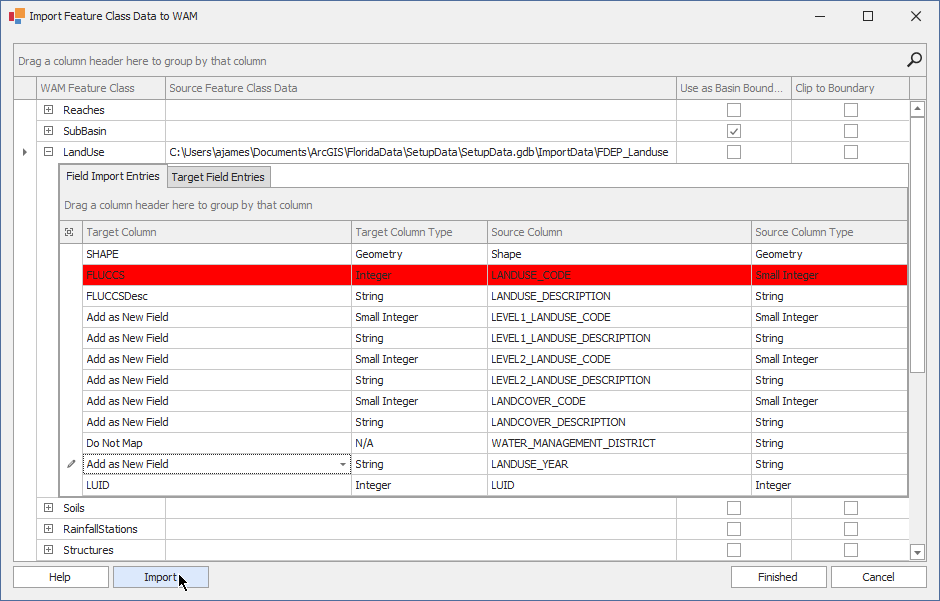This screenshot has height=601, width=940.
Task: Collapse the LandUse row
Action: (49, 152)
